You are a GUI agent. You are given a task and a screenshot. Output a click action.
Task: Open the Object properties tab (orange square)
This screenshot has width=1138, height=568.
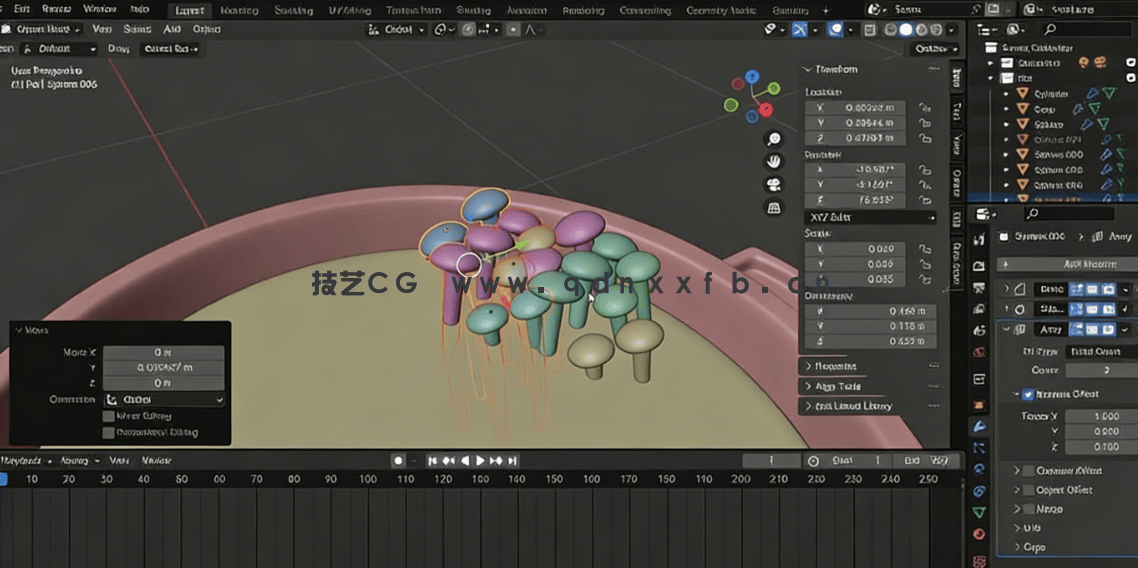[979, 404]
